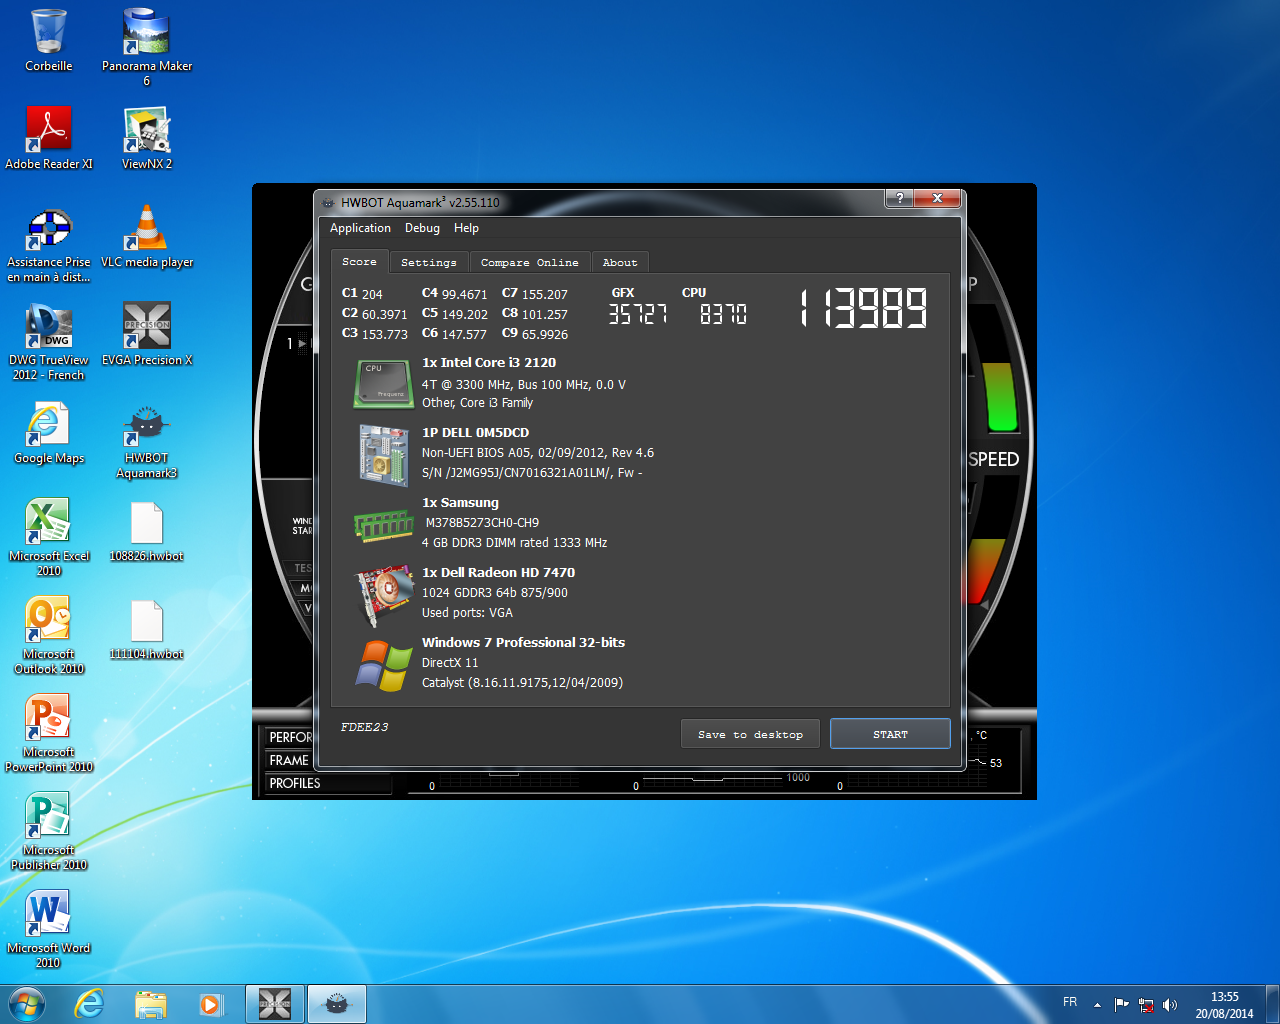Image resolution: width=1280 pixels, height=1024 pixels.
Task: Open the network tray icon
Action: pos(1146,1004)
